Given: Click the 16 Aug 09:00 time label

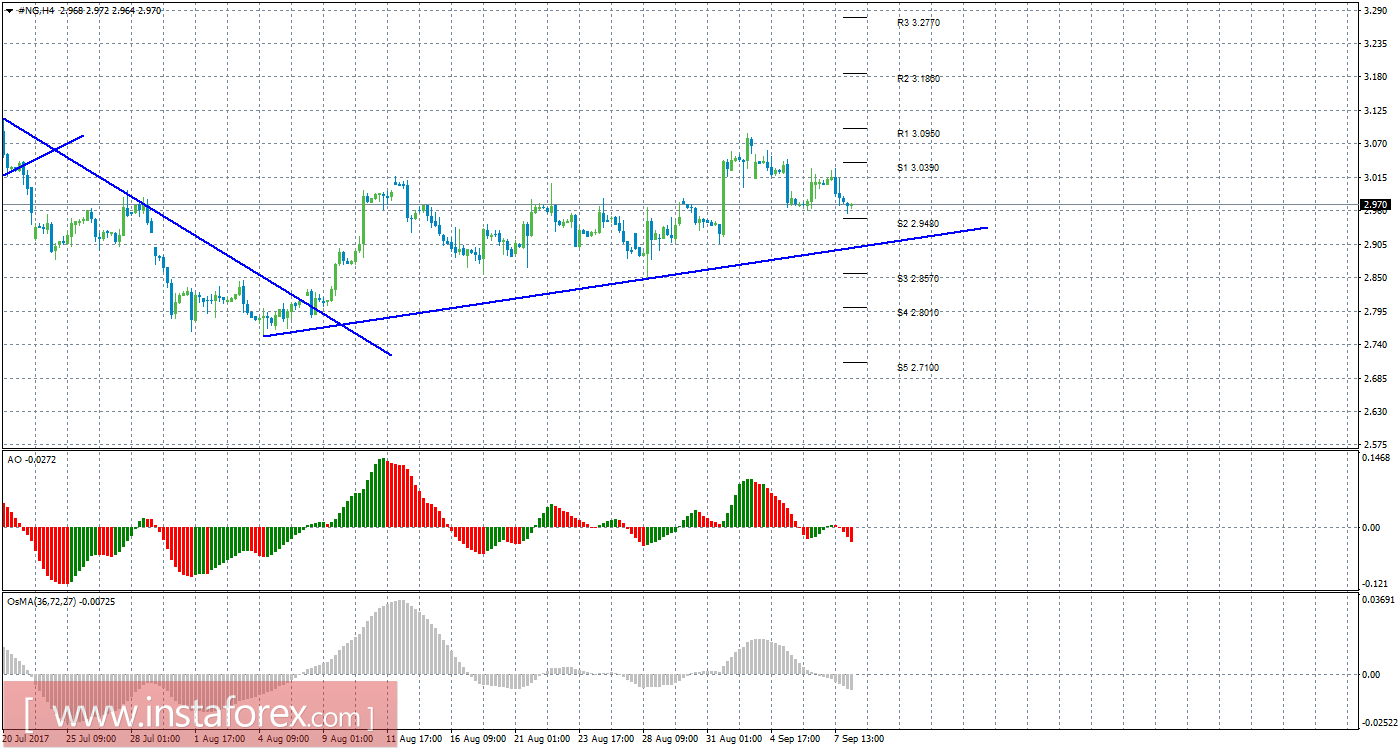Looking at the screenshot, I should [x=476, y=739].
